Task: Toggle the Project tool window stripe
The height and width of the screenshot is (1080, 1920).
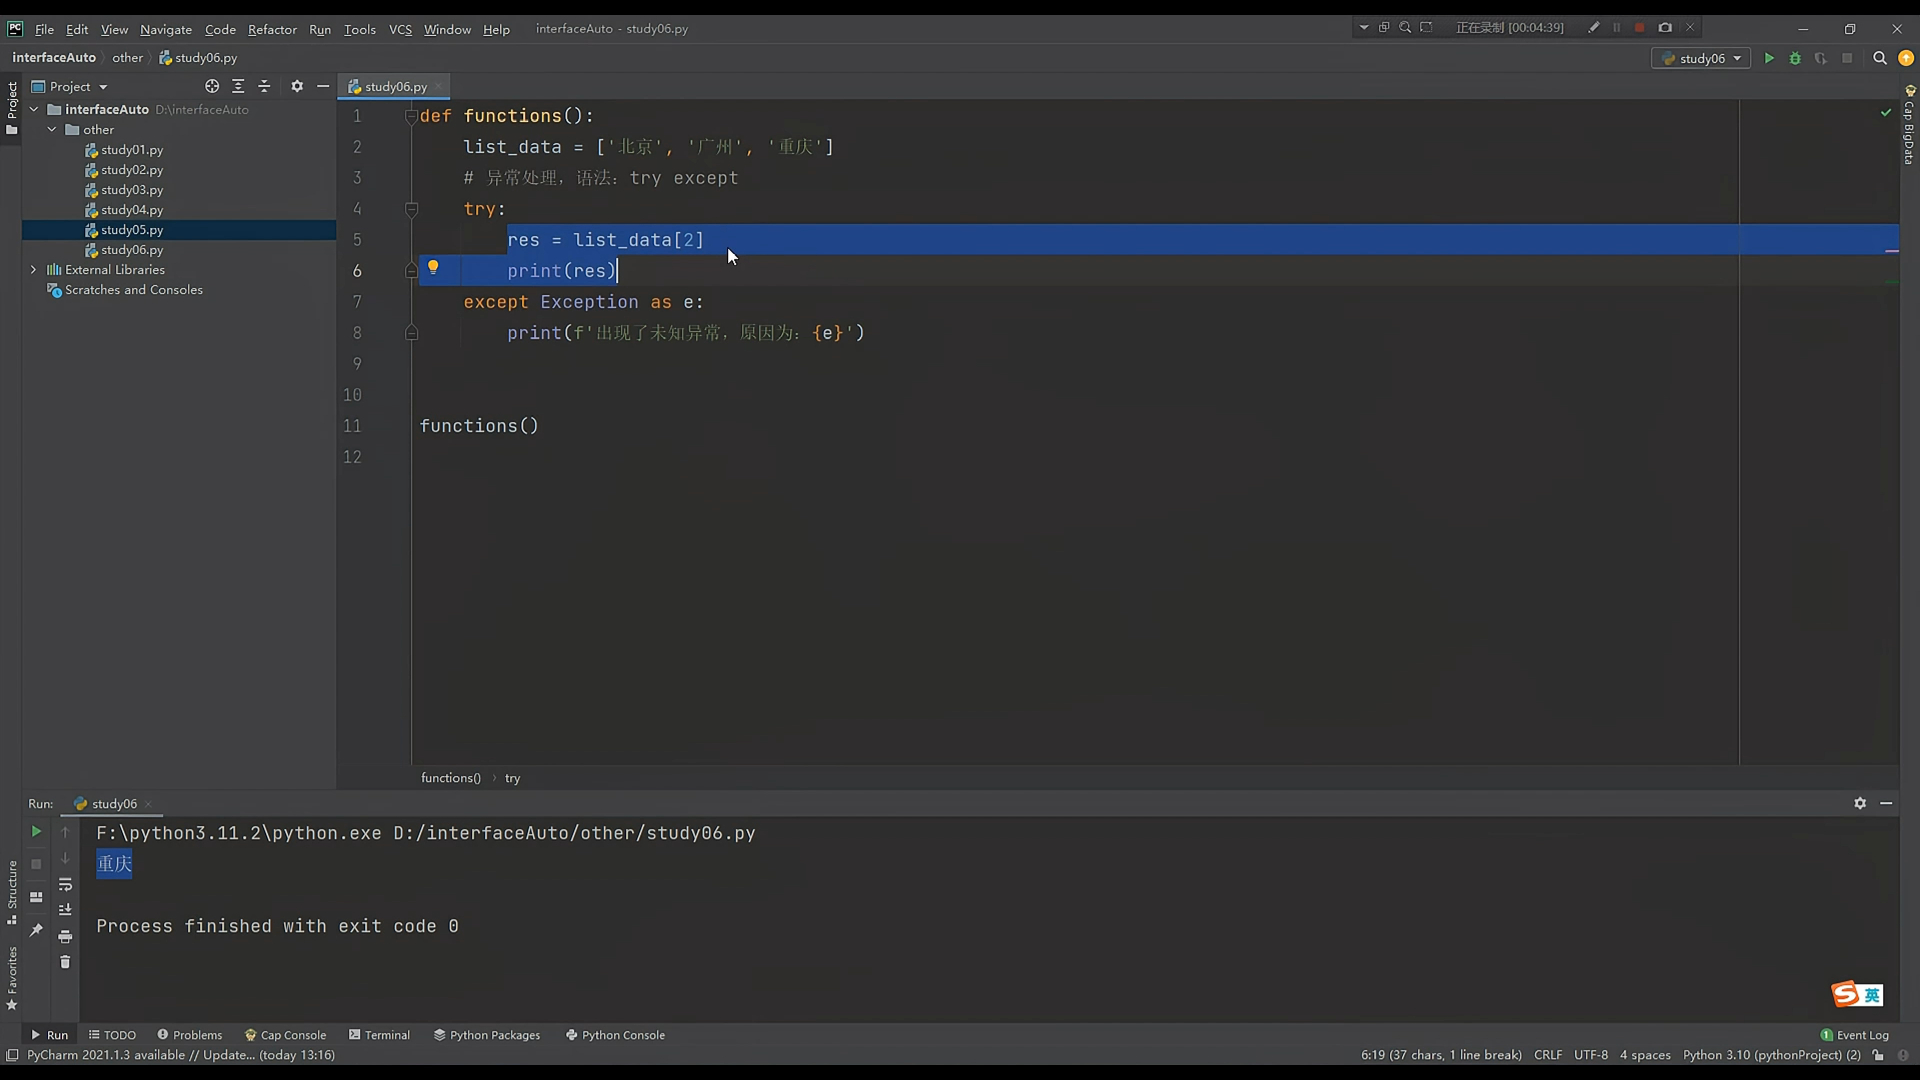Action: coord(11,108)
